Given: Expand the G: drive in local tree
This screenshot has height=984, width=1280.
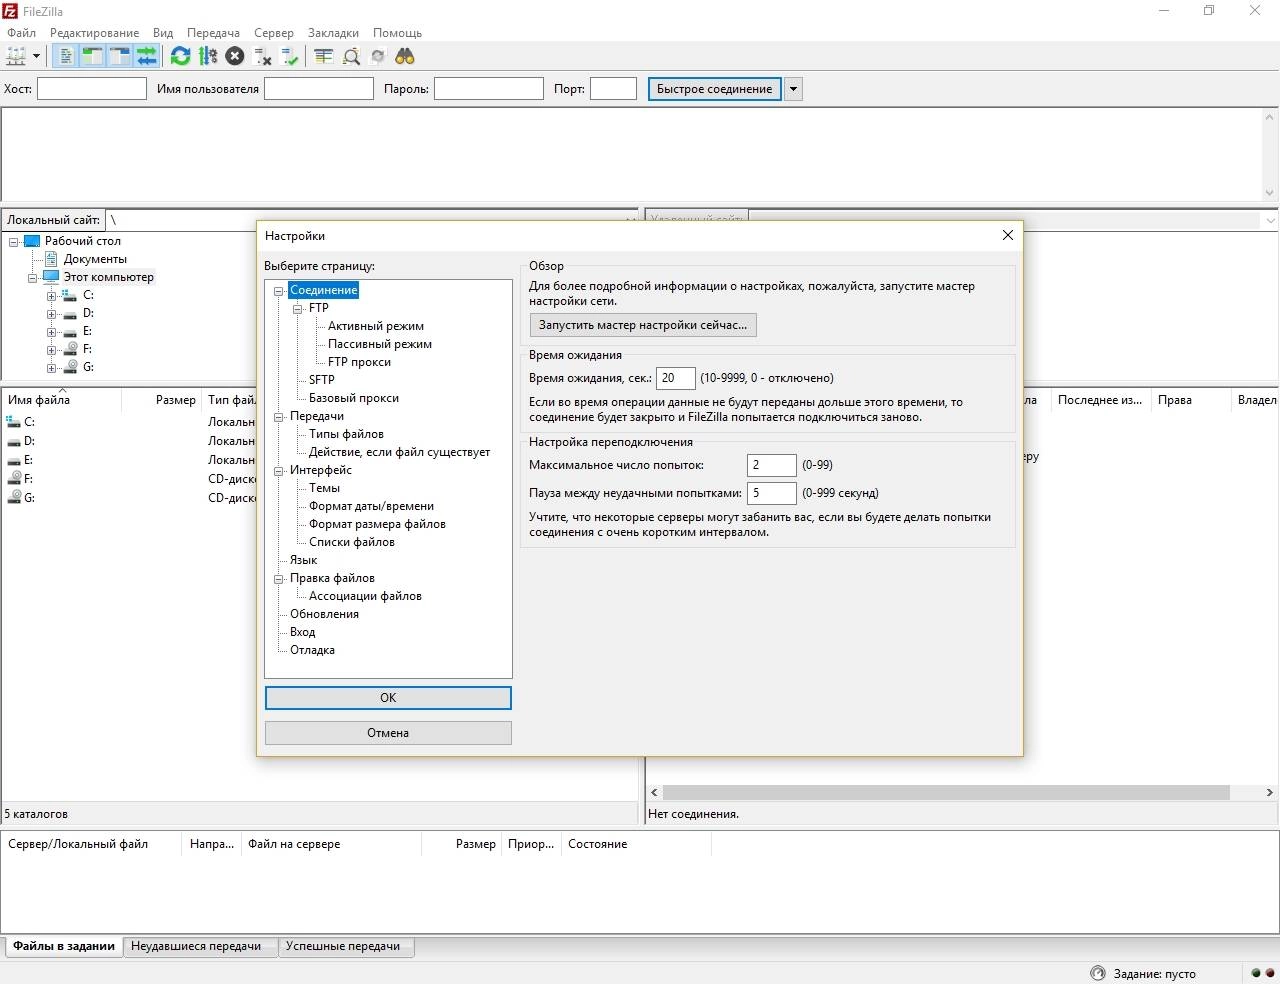Looking at the screenshot, I should click(x=52, y=367).
